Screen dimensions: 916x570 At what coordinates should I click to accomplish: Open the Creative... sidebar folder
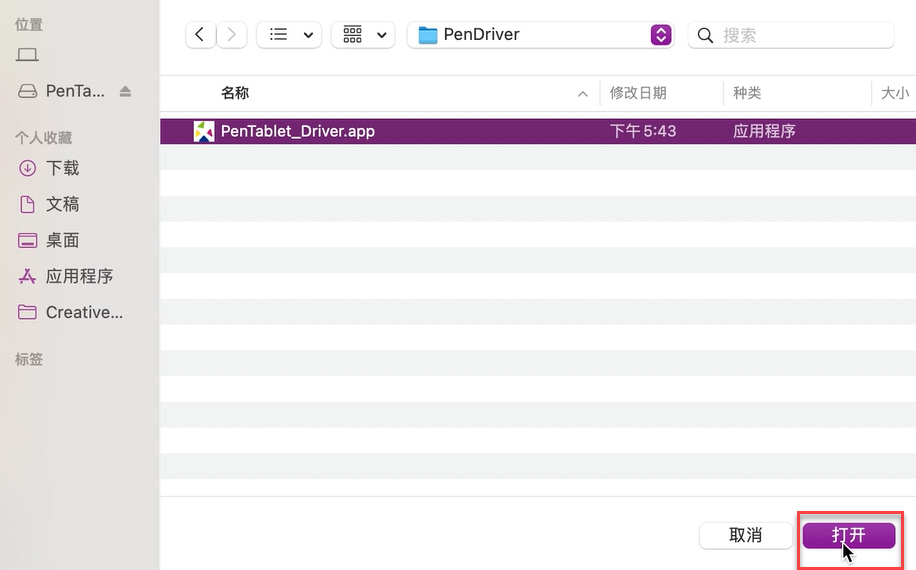pos(84,312)
